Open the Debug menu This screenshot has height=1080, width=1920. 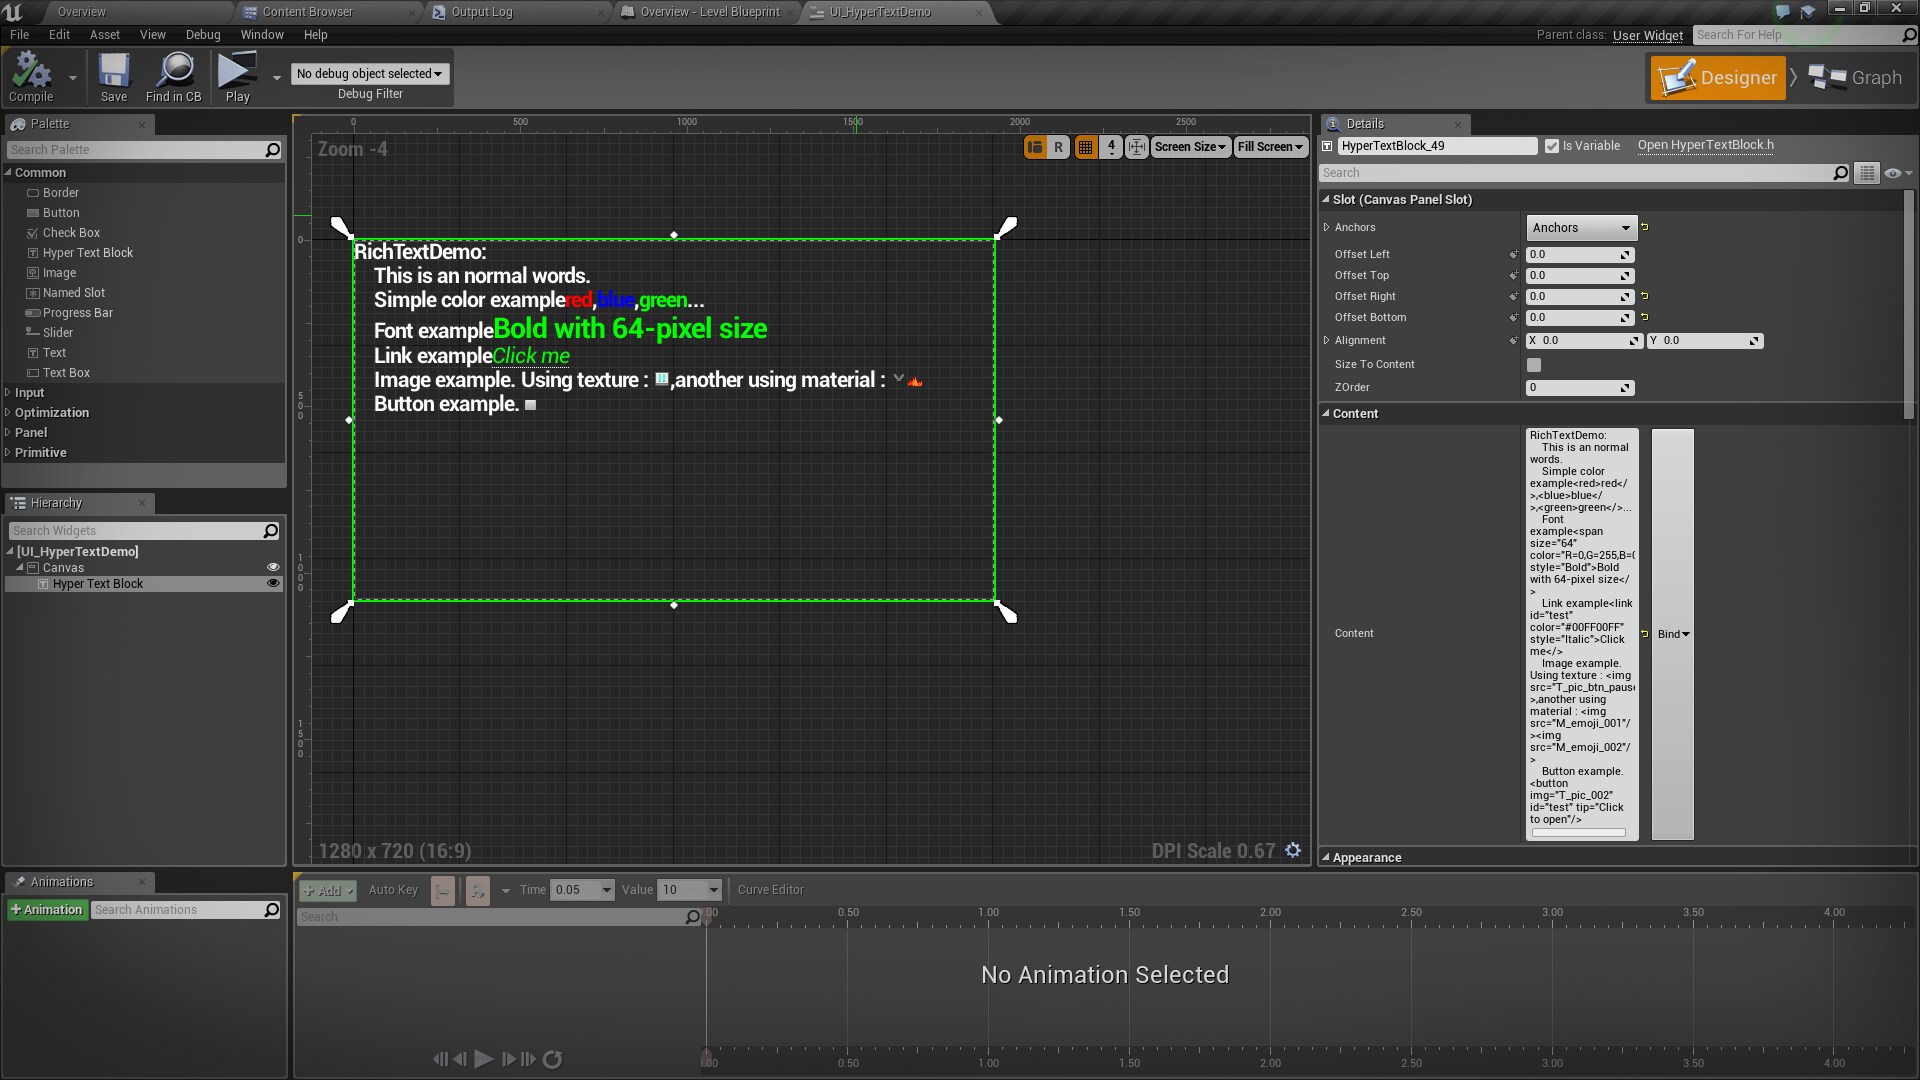203,34
